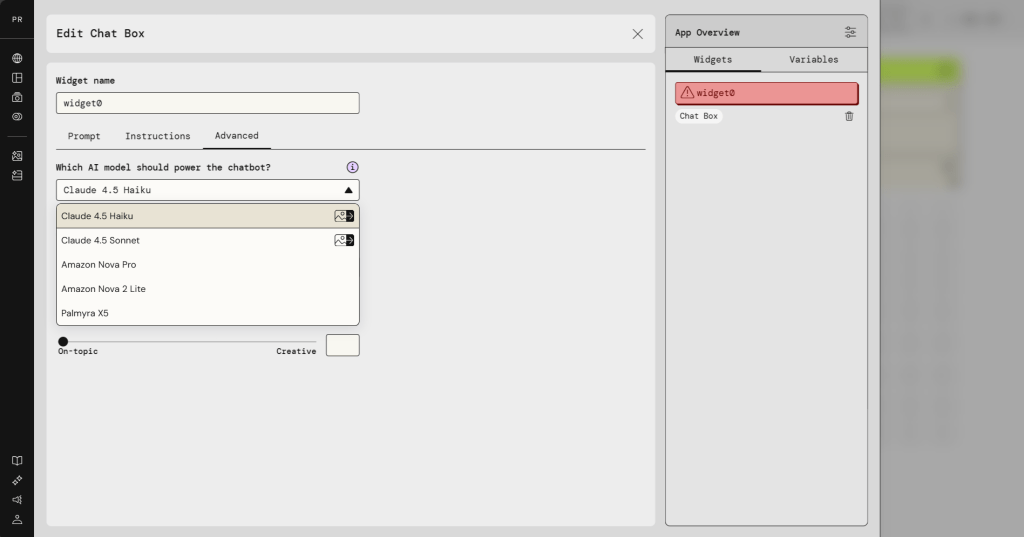Open the layout grid icon in sidebar
This screenshot has width=1024, height=537.
(17, 78)
